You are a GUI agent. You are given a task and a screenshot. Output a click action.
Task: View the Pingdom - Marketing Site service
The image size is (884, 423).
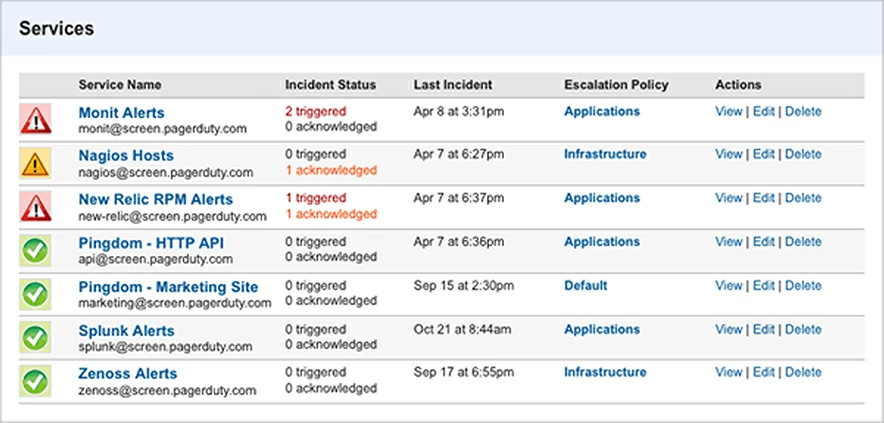tap(728, 285)
